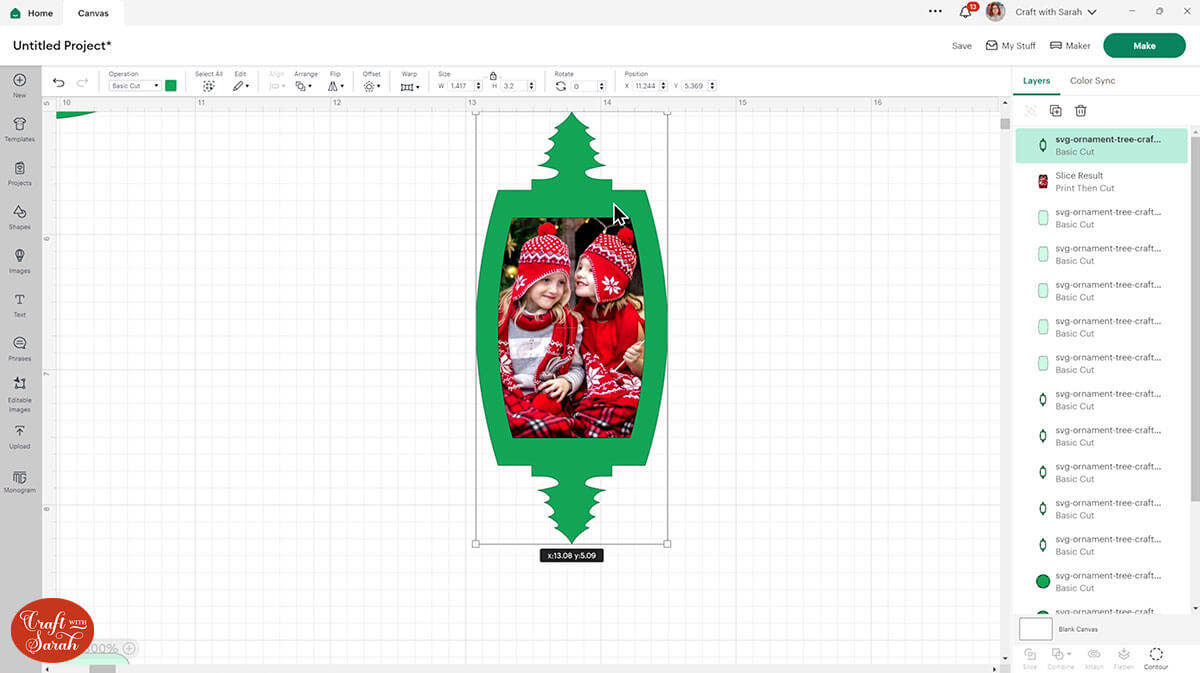Screen dimensions: 1200x673
Task: Switch to the Canvas tab
Action: (x=94, y=13)
